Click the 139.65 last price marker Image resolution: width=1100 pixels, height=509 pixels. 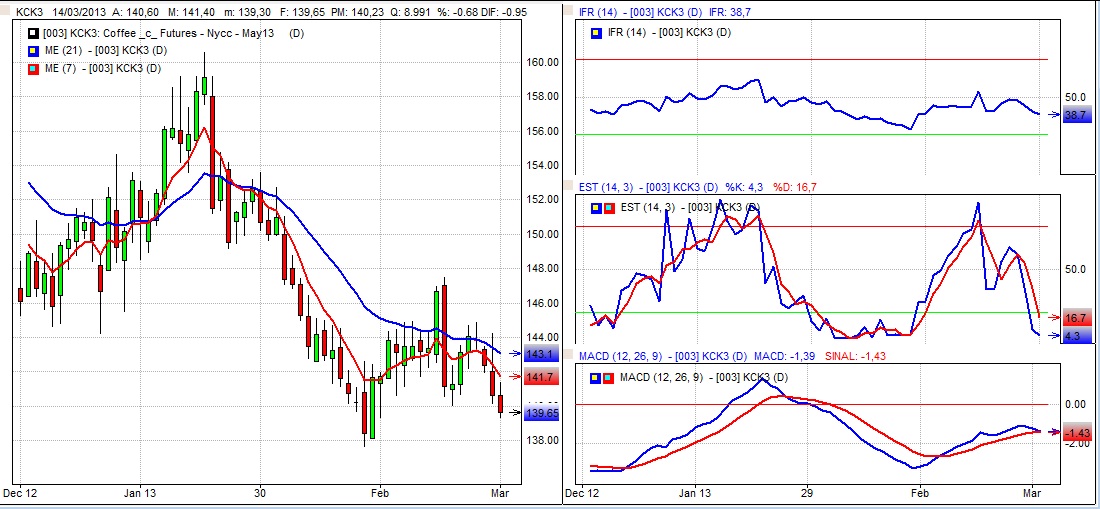point(541,412)
